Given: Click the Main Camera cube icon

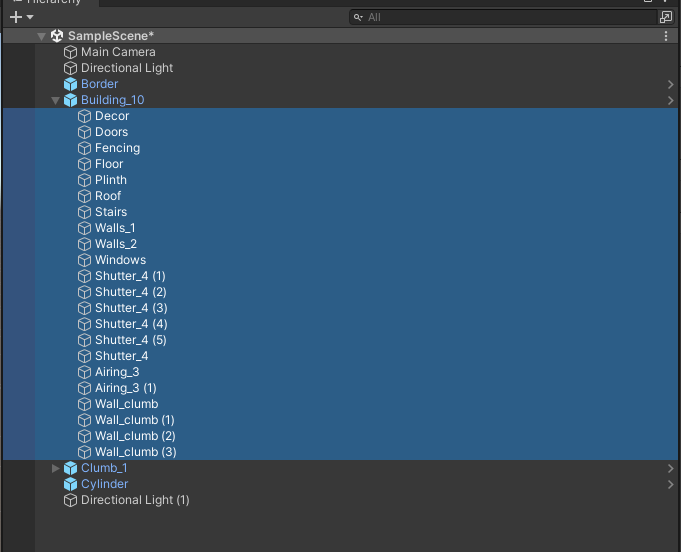Looking at the screenshot, I should click(x=70, y=52).
